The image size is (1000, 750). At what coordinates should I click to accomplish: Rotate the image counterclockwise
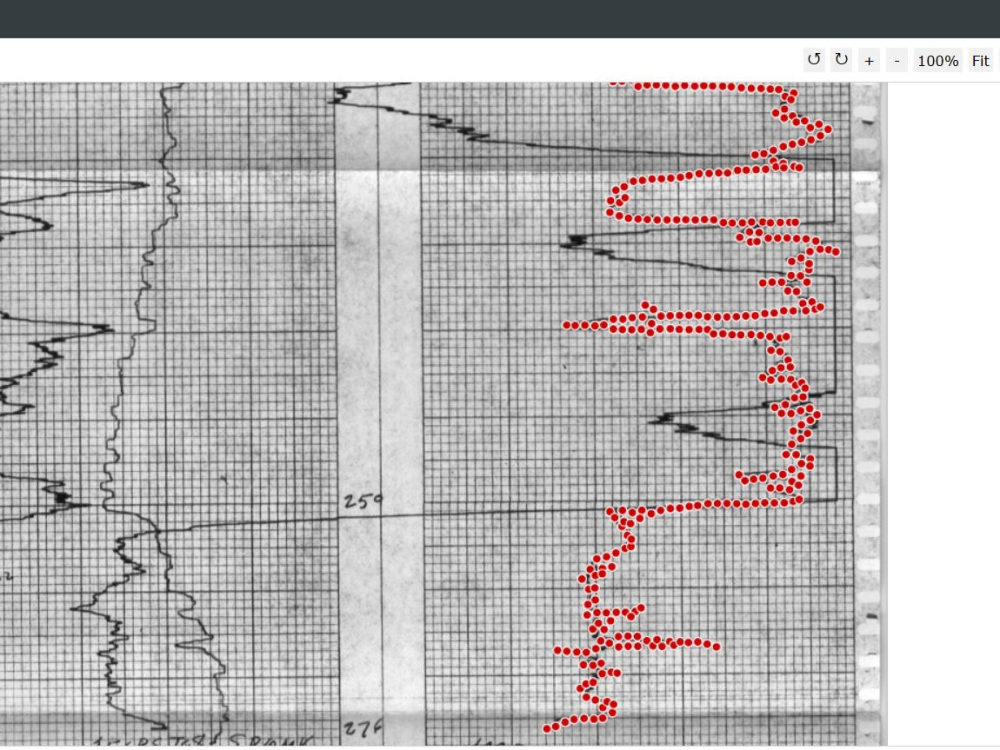814,61
